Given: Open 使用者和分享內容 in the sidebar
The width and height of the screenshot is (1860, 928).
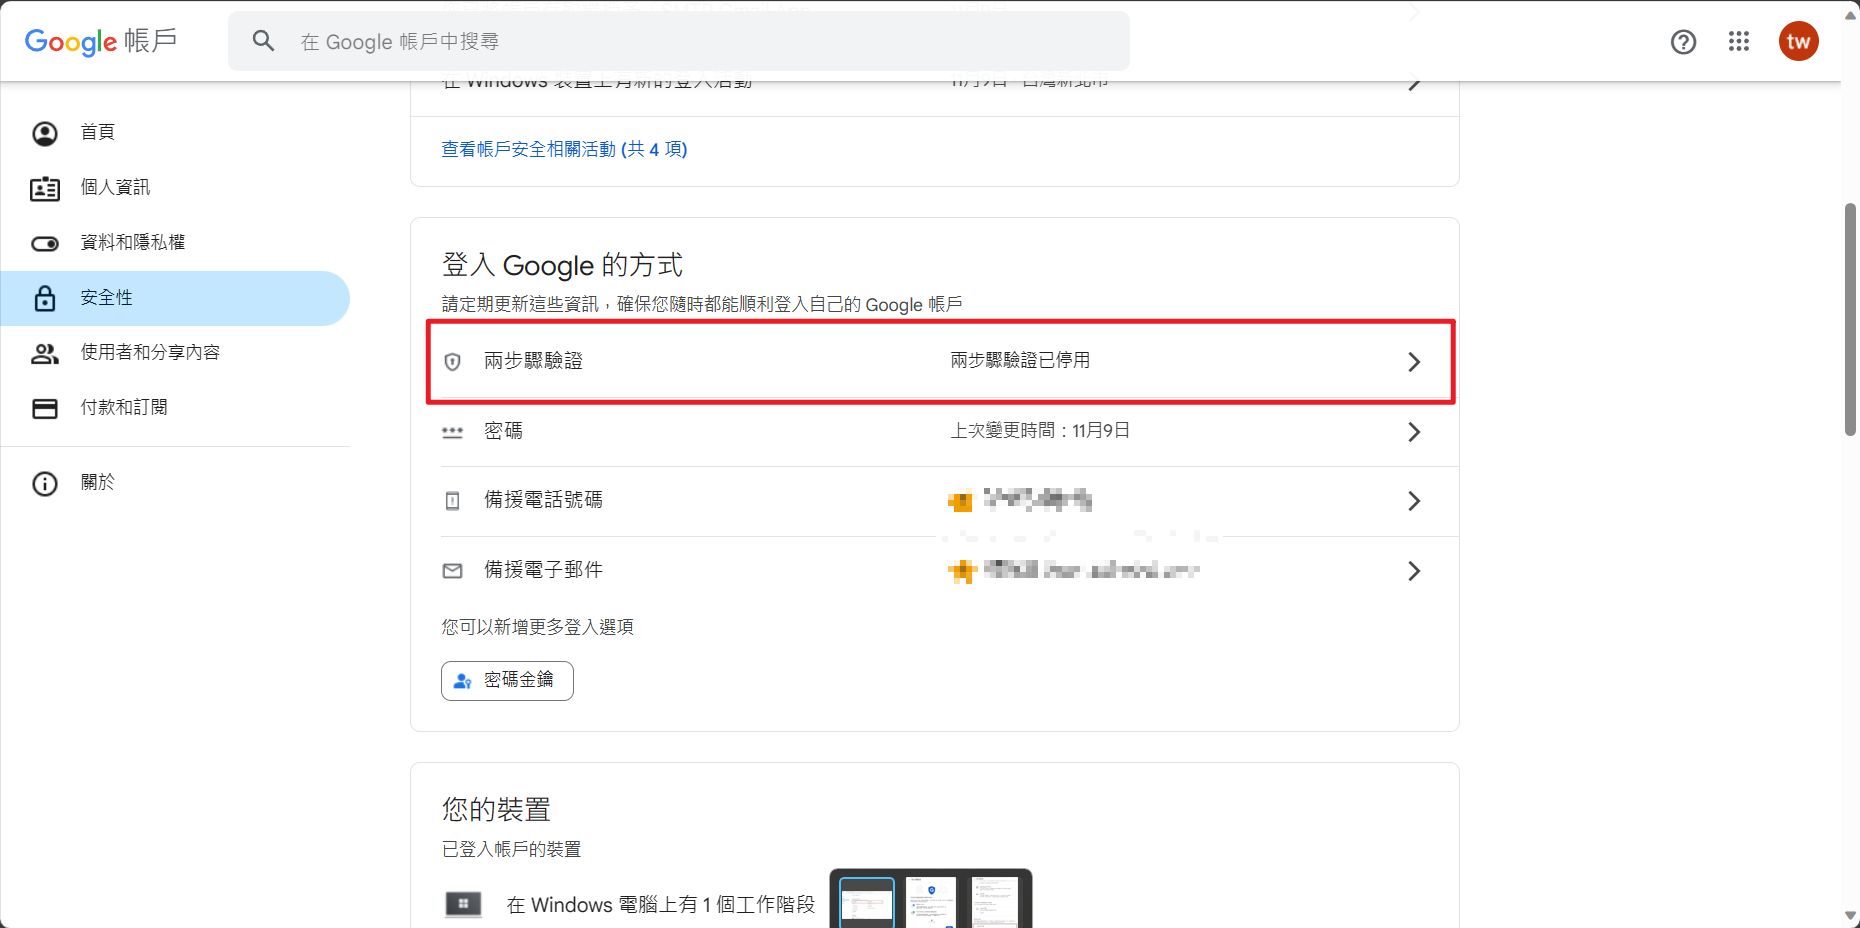Looking at the screenshot, I should coord(150,353).
